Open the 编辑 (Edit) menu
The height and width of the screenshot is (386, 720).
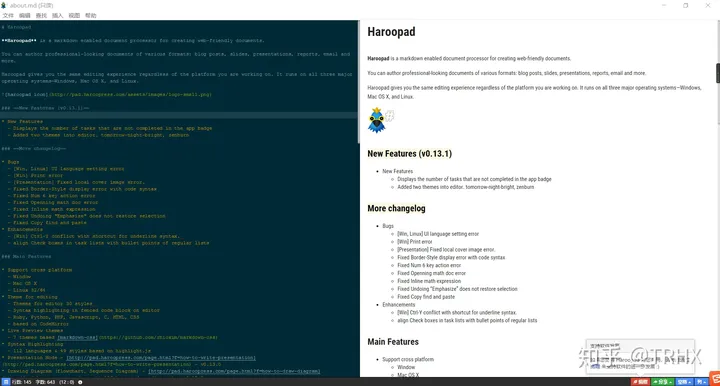click(x=25, y=16)
